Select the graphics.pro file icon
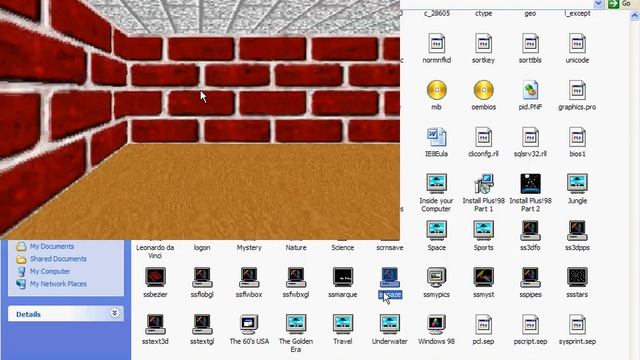This screenshot has height=360, width=640. click(577, 90)
